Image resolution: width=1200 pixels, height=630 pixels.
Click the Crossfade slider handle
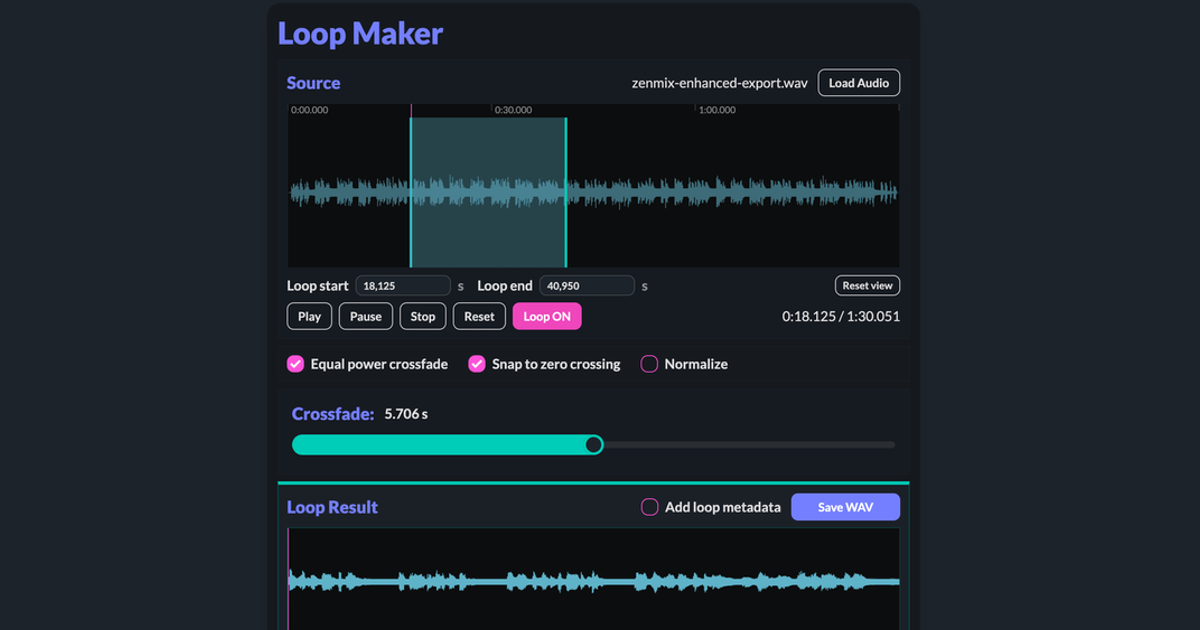click(x=594, y=445)
